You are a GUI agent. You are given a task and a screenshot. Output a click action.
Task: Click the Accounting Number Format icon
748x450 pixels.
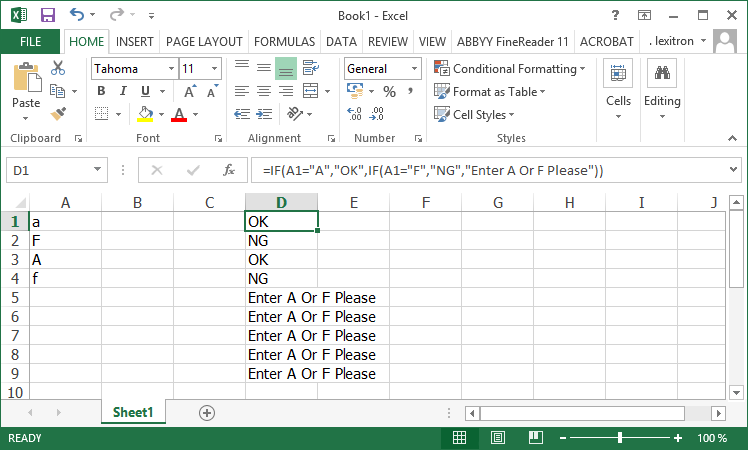click(355, 91)
